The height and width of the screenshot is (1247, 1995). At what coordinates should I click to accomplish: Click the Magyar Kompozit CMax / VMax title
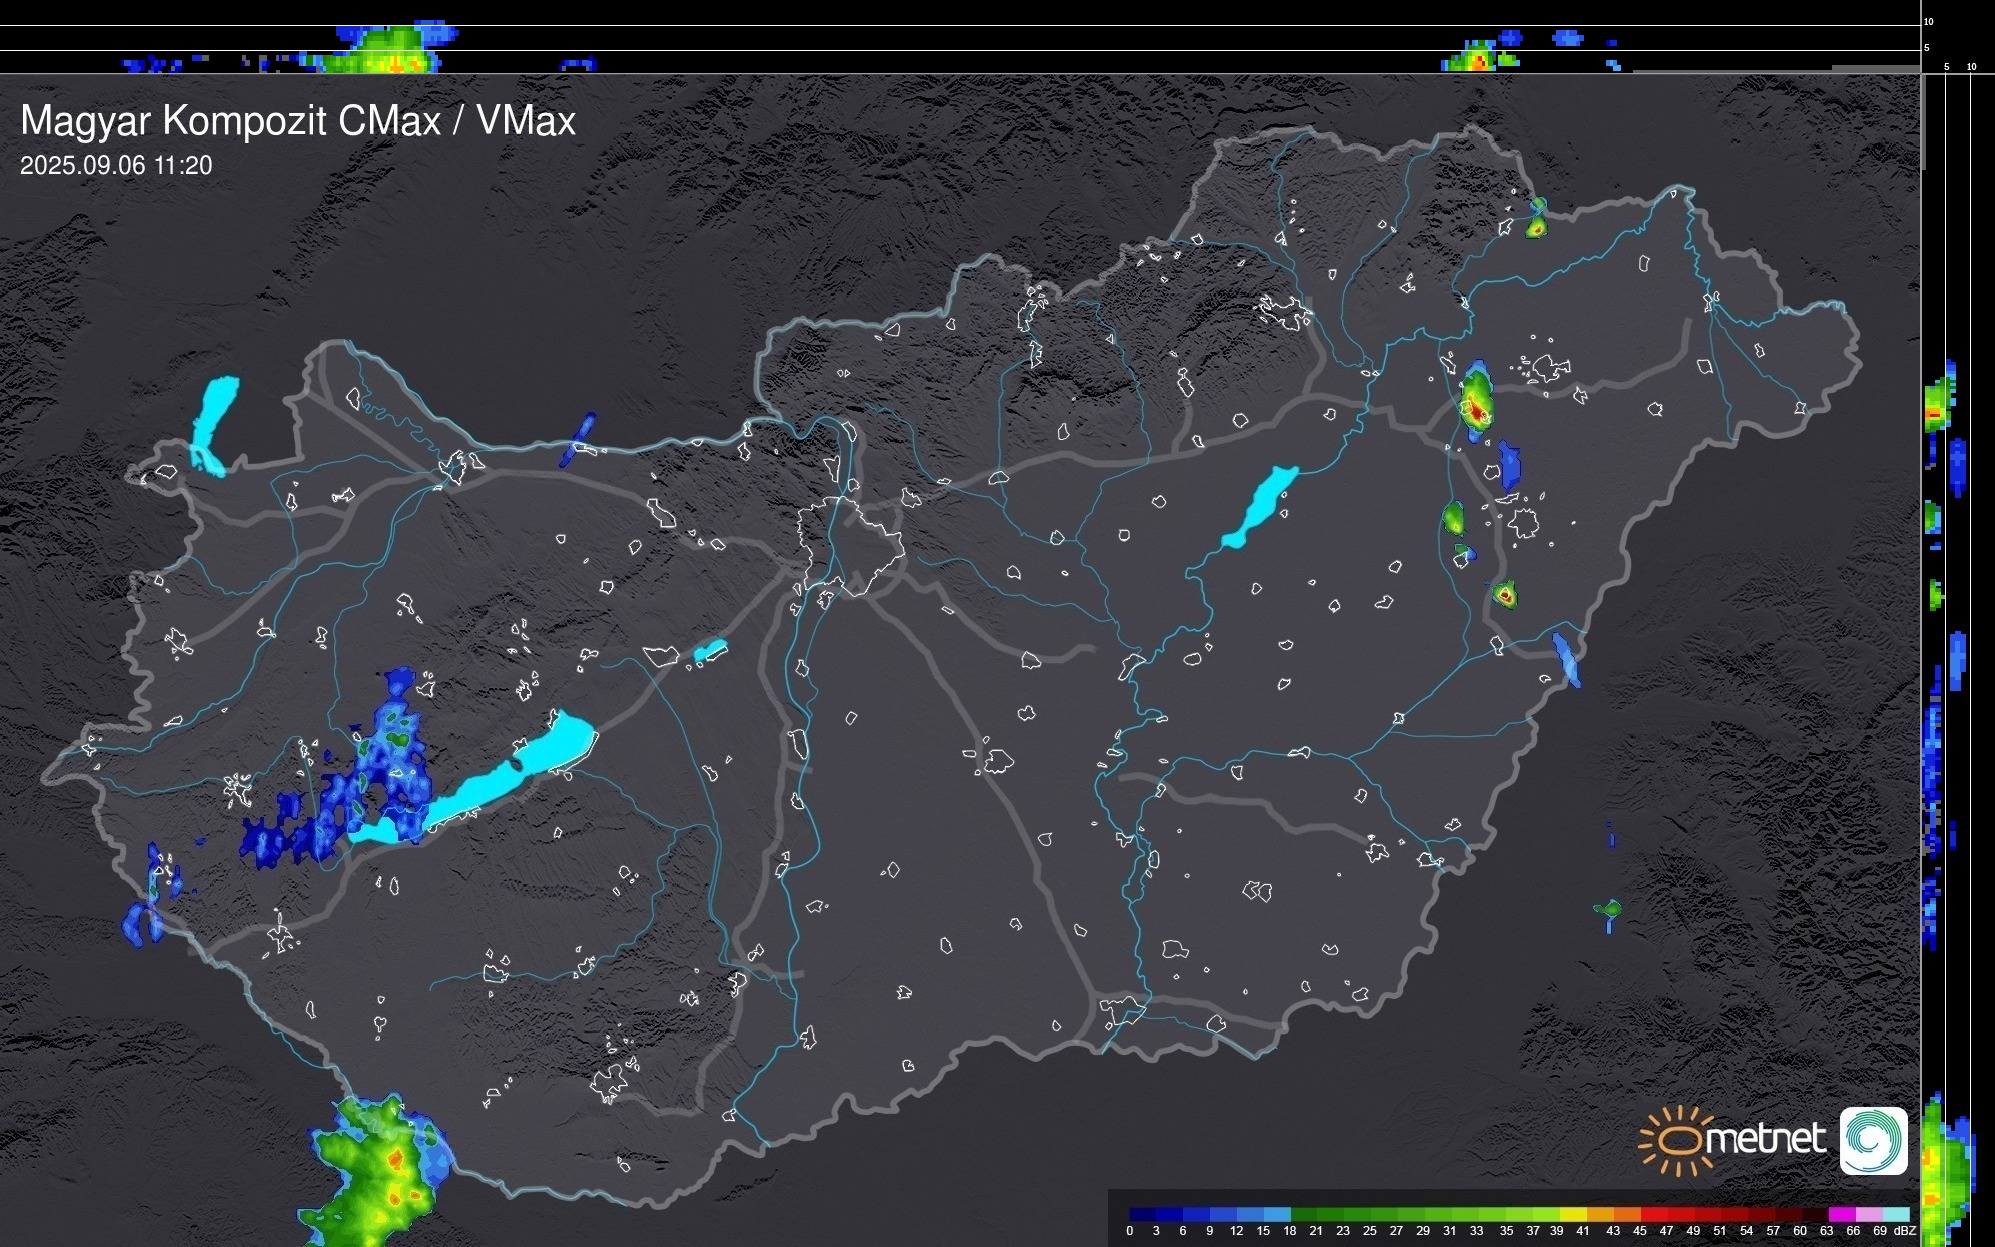298,120
